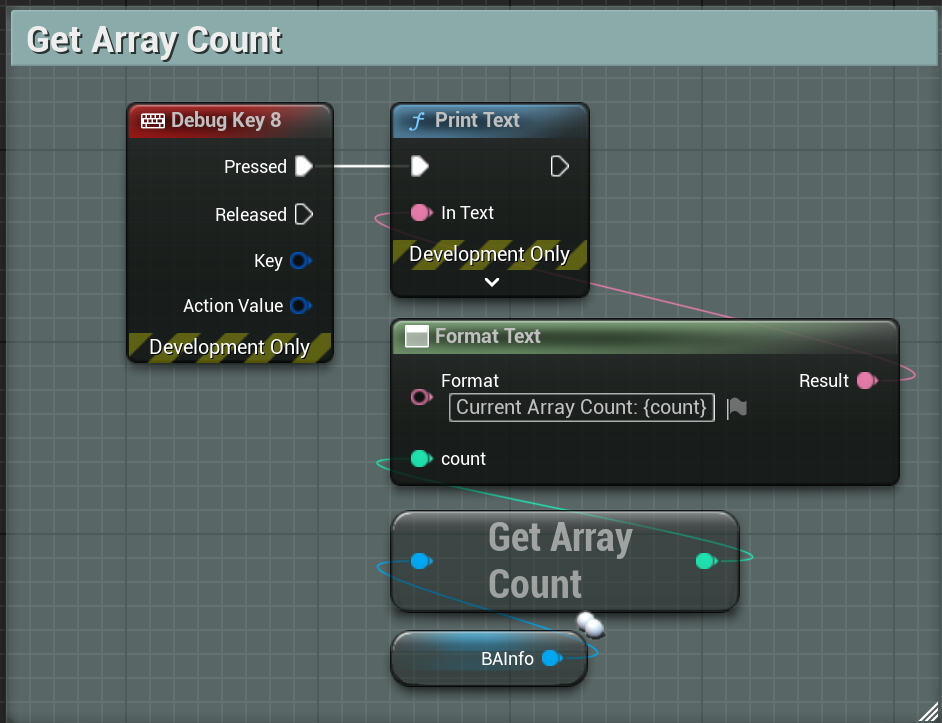Viewport: 942px width, 723px height.
Task: Edit the Current Array Count format field
Action: [x=582, y=407]
